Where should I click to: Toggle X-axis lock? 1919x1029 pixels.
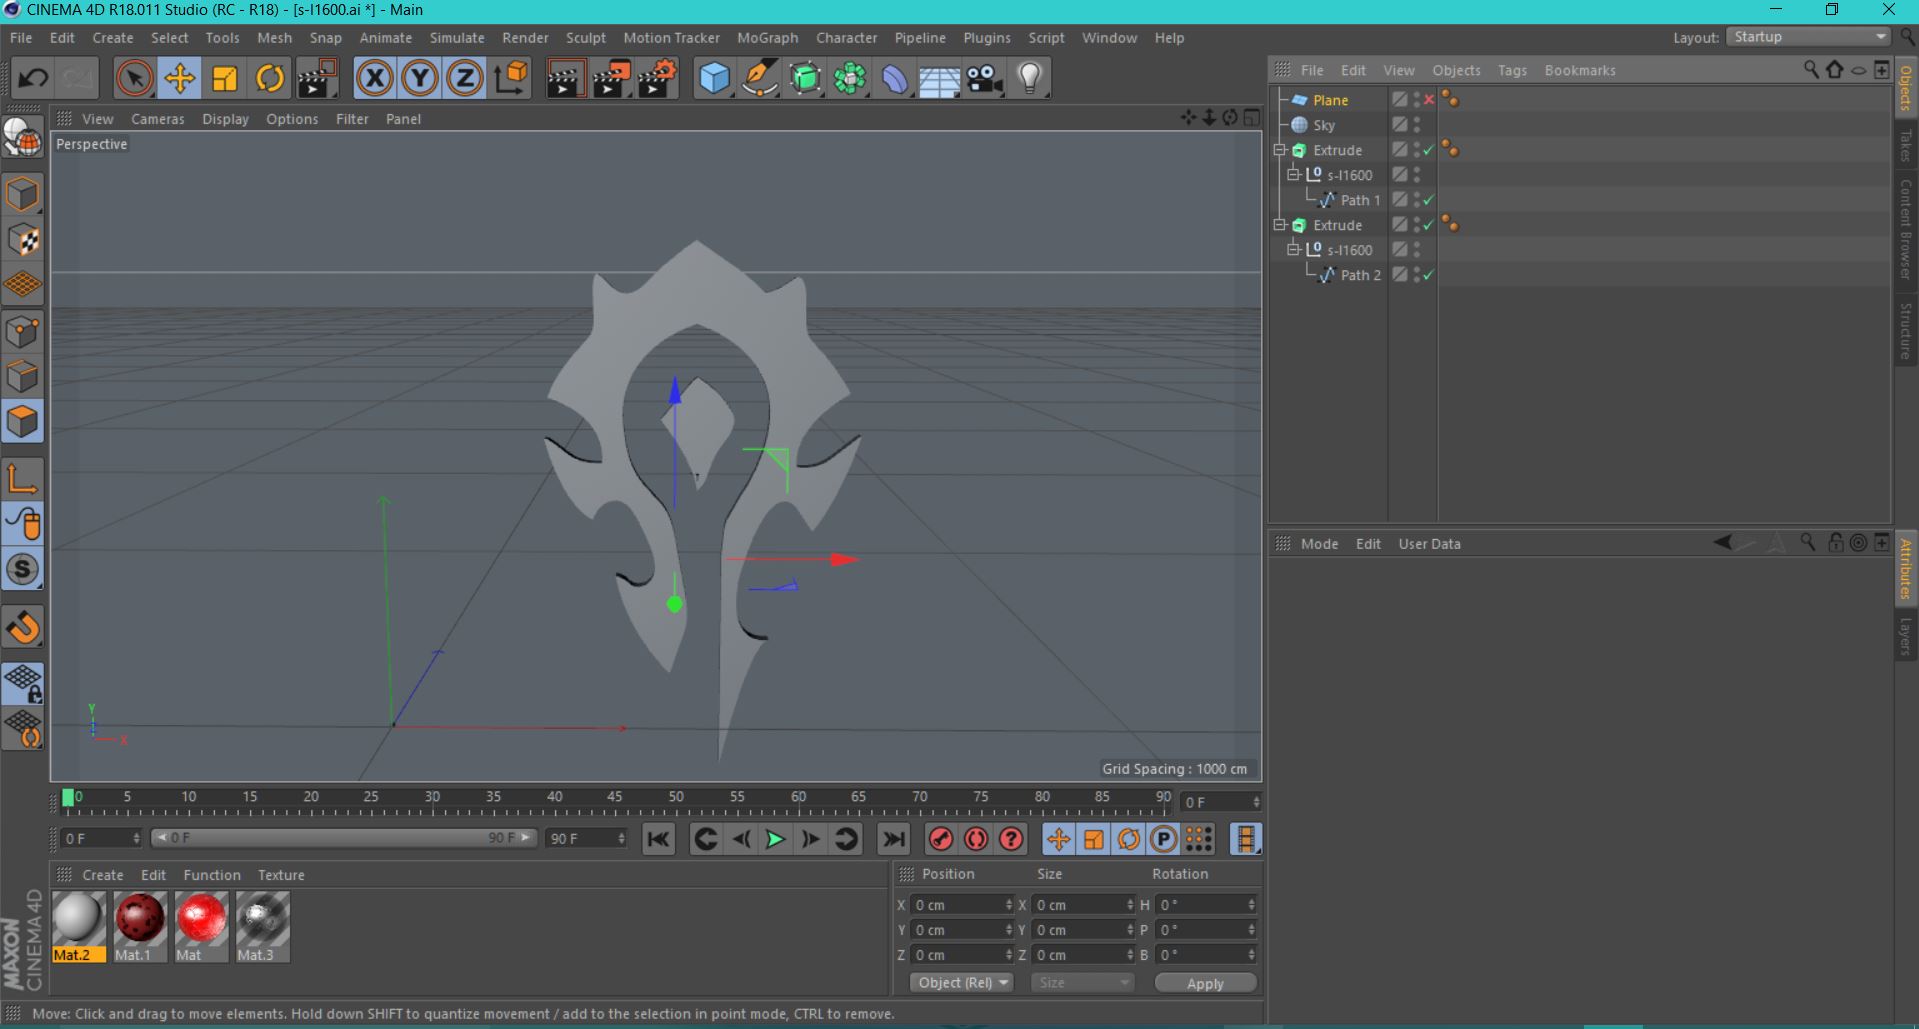(375, 78)
